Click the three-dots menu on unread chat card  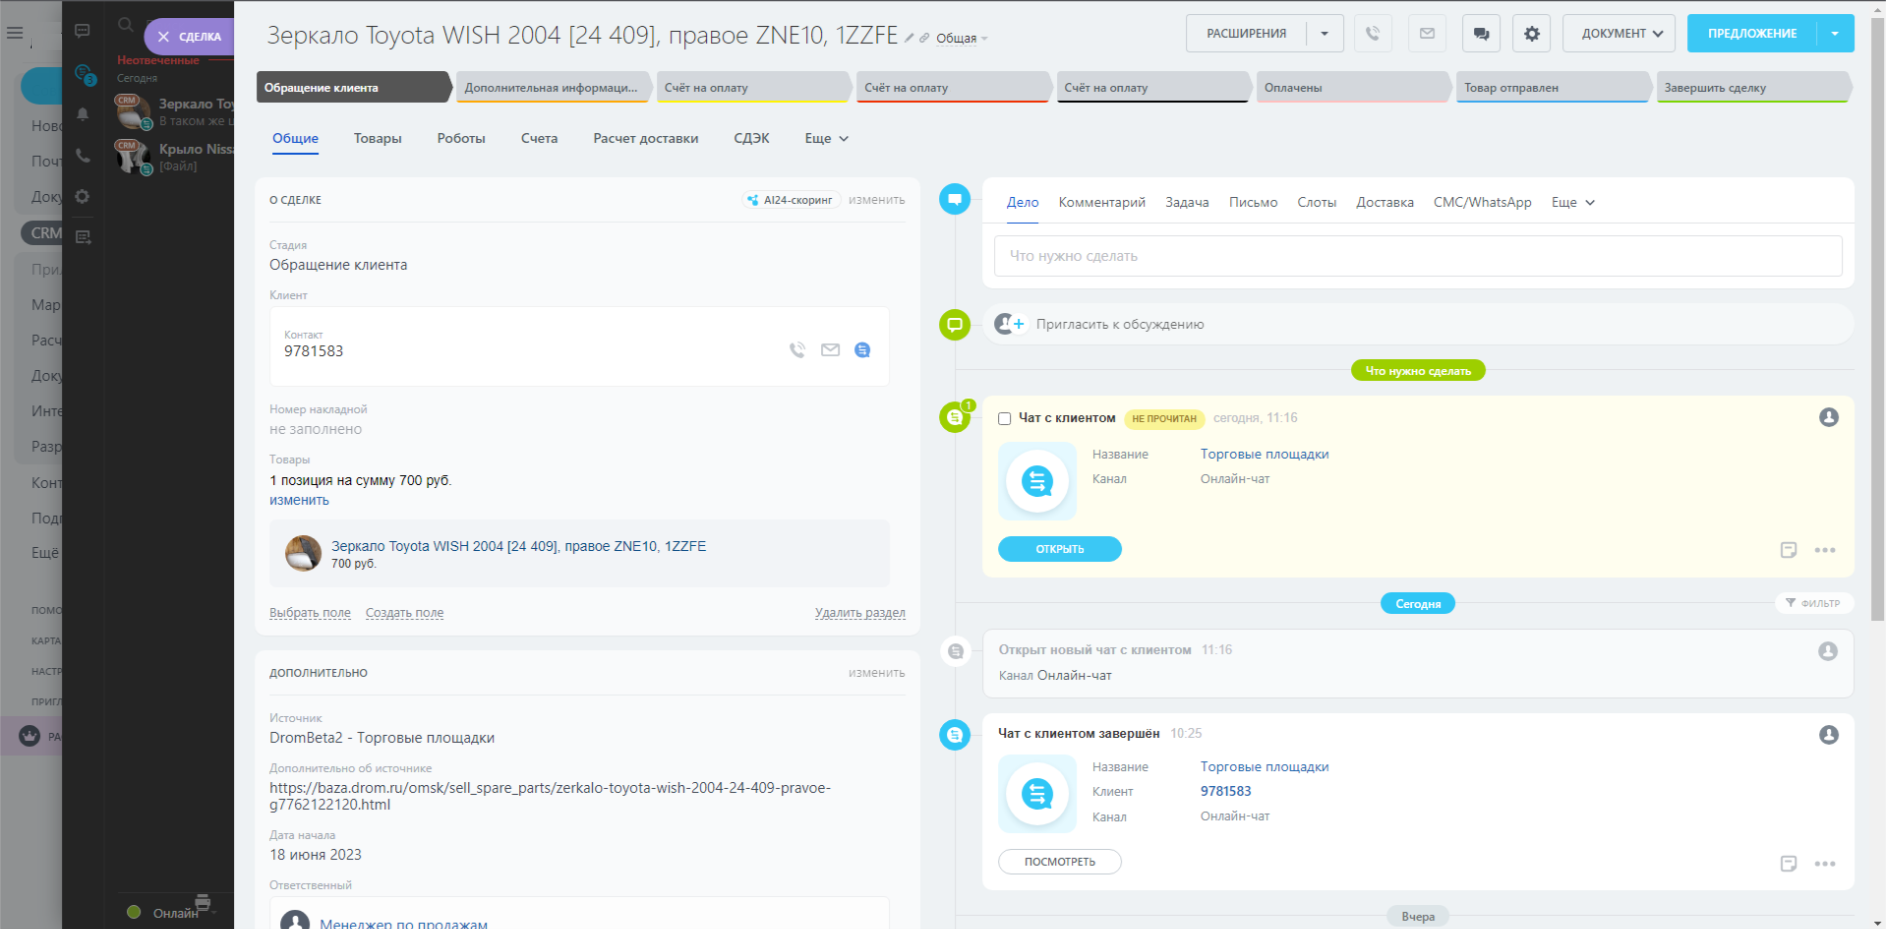click(x=1825, y=550)
